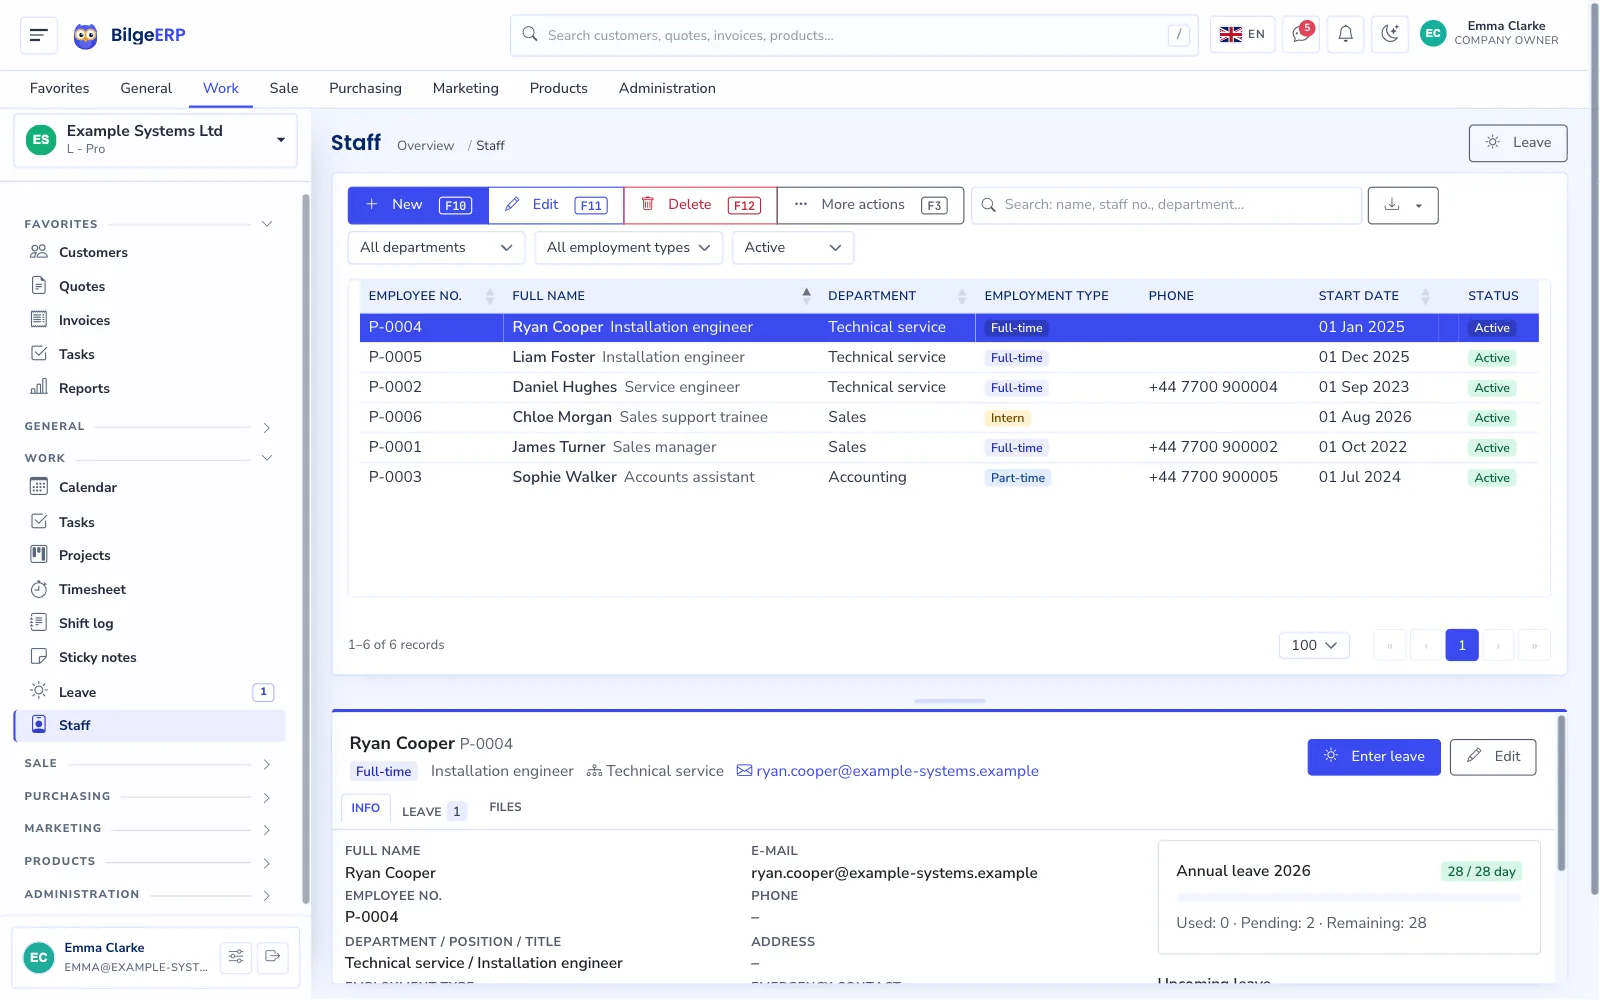Open the FILES tab in details
Screen dimensions: 1600x1000
click(505, 808)
